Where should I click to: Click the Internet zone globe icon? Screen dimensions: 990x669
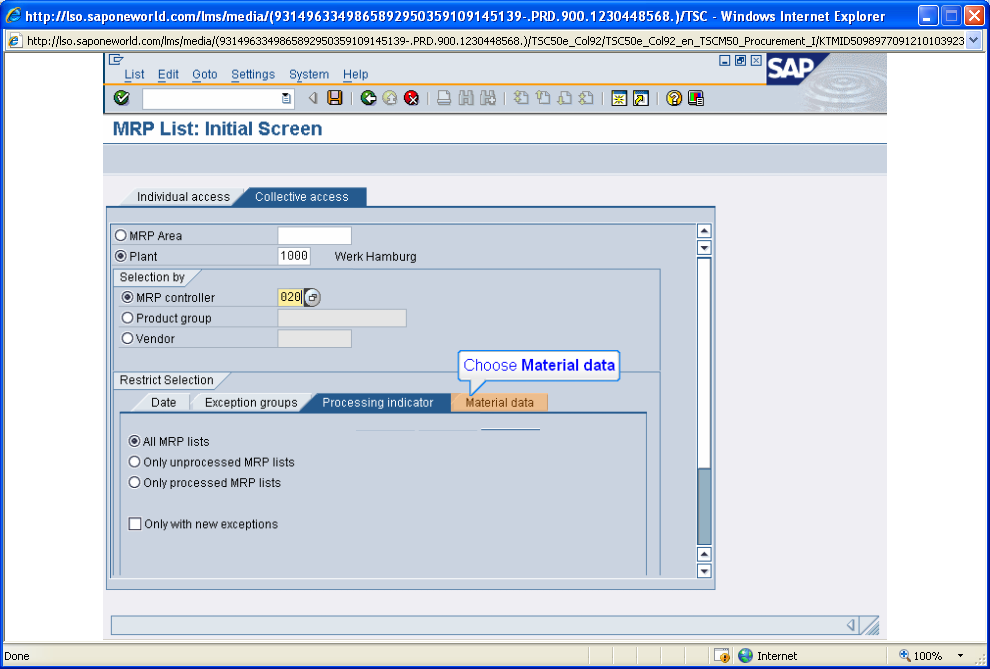click(746, 656)
